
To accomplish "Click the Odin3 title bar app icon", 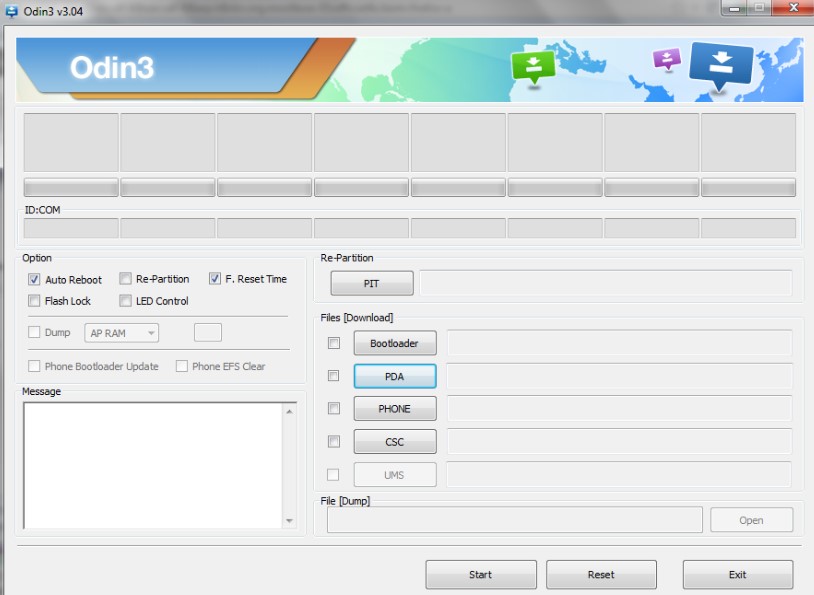I will (x=11, y=11).
